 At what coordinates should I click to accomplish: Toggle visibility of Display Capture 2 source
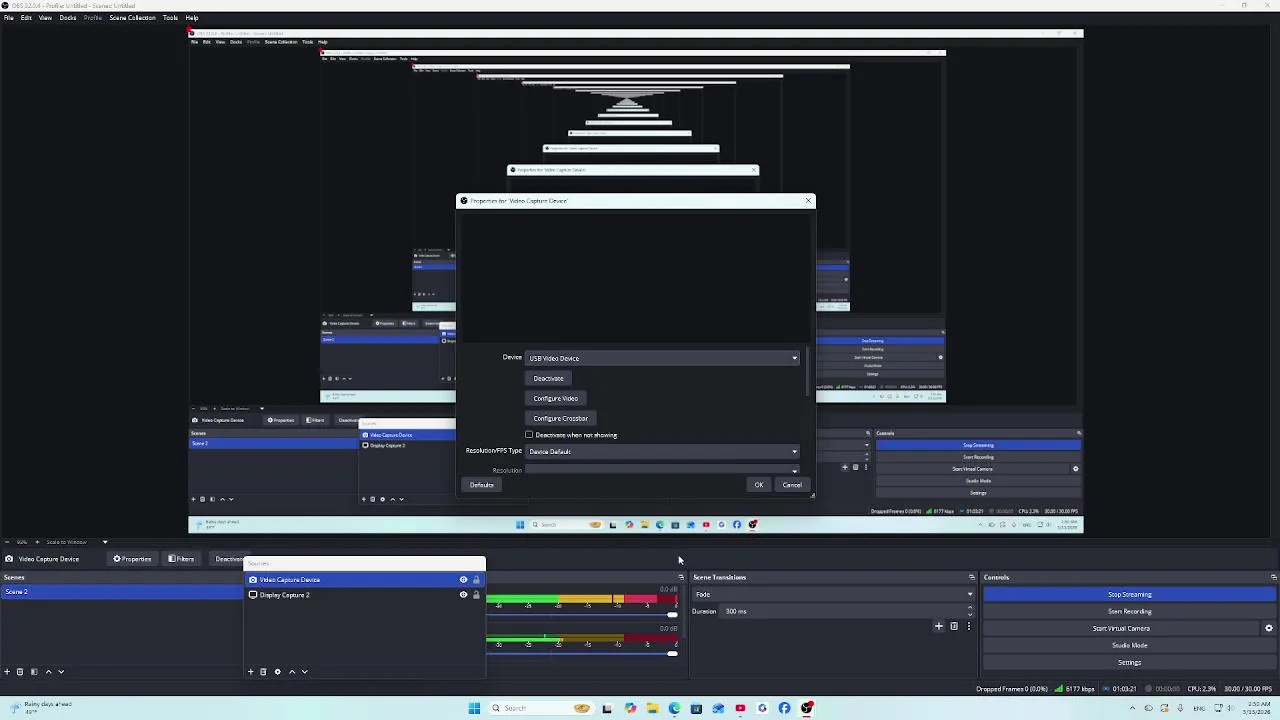[x=463, y=595]
